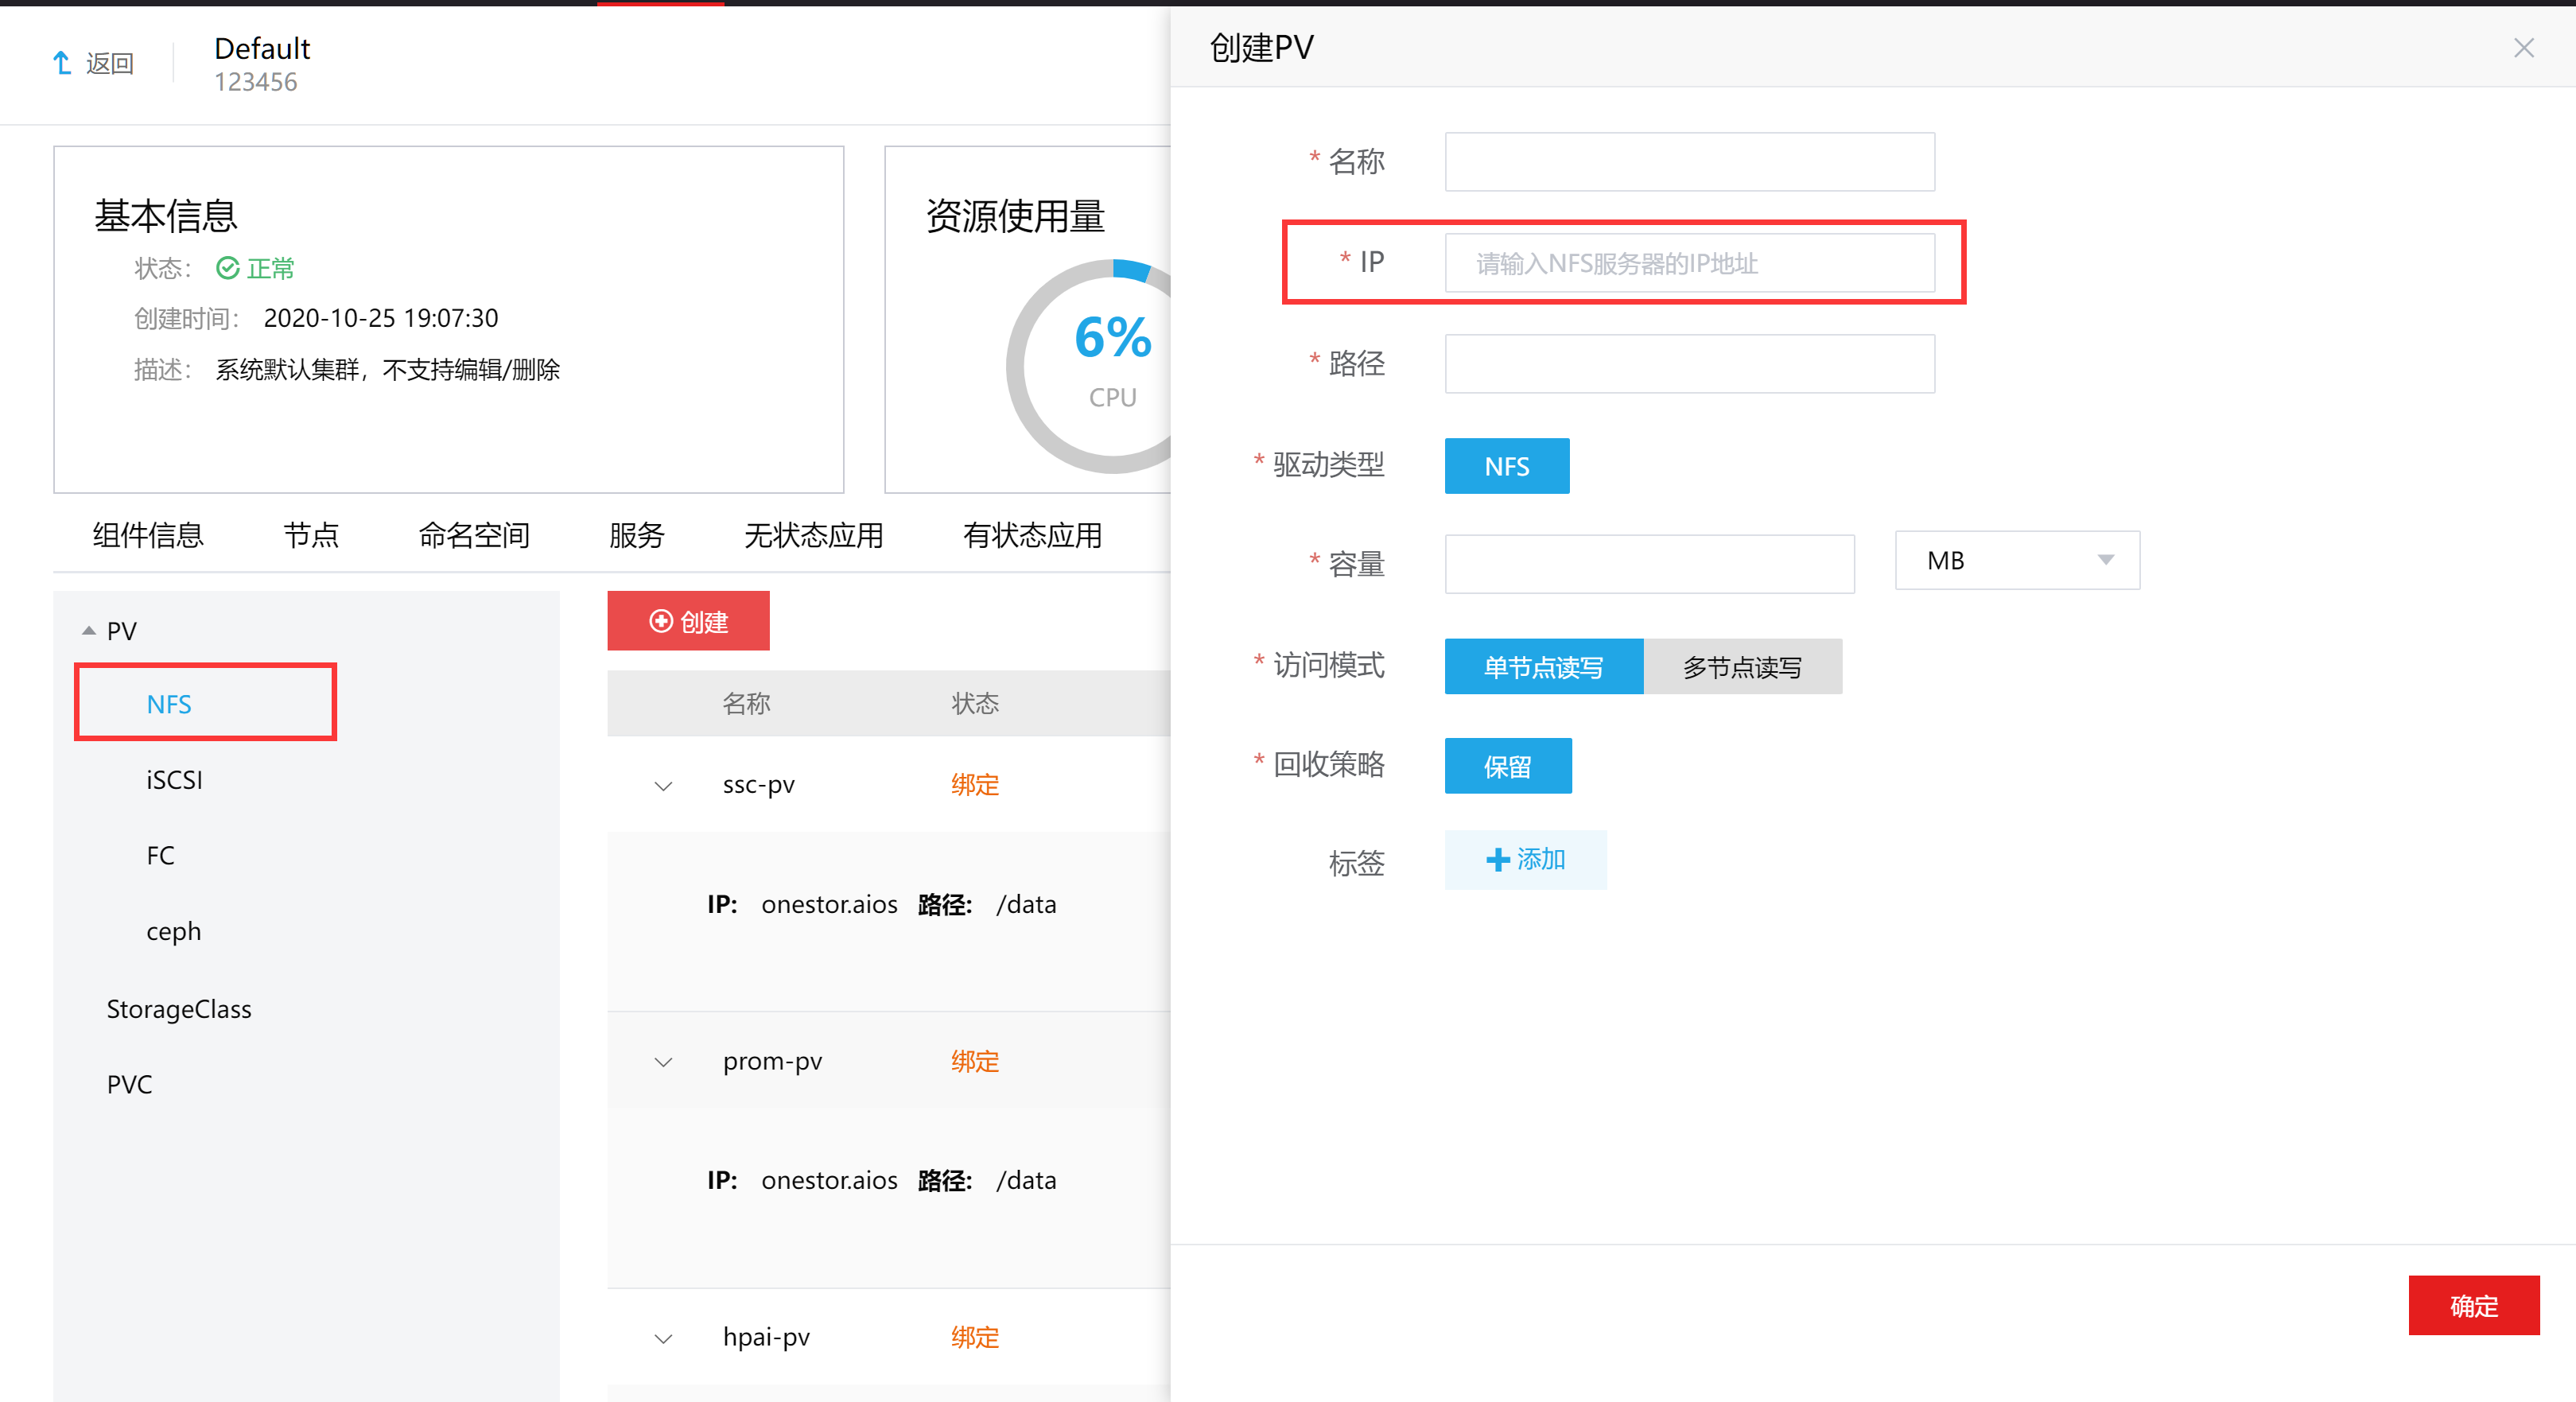Expand the hpai-pv row chevron
The height and width of the screenshot is (1402, 2576).
pyautogui.click(x=663, y=1338)
